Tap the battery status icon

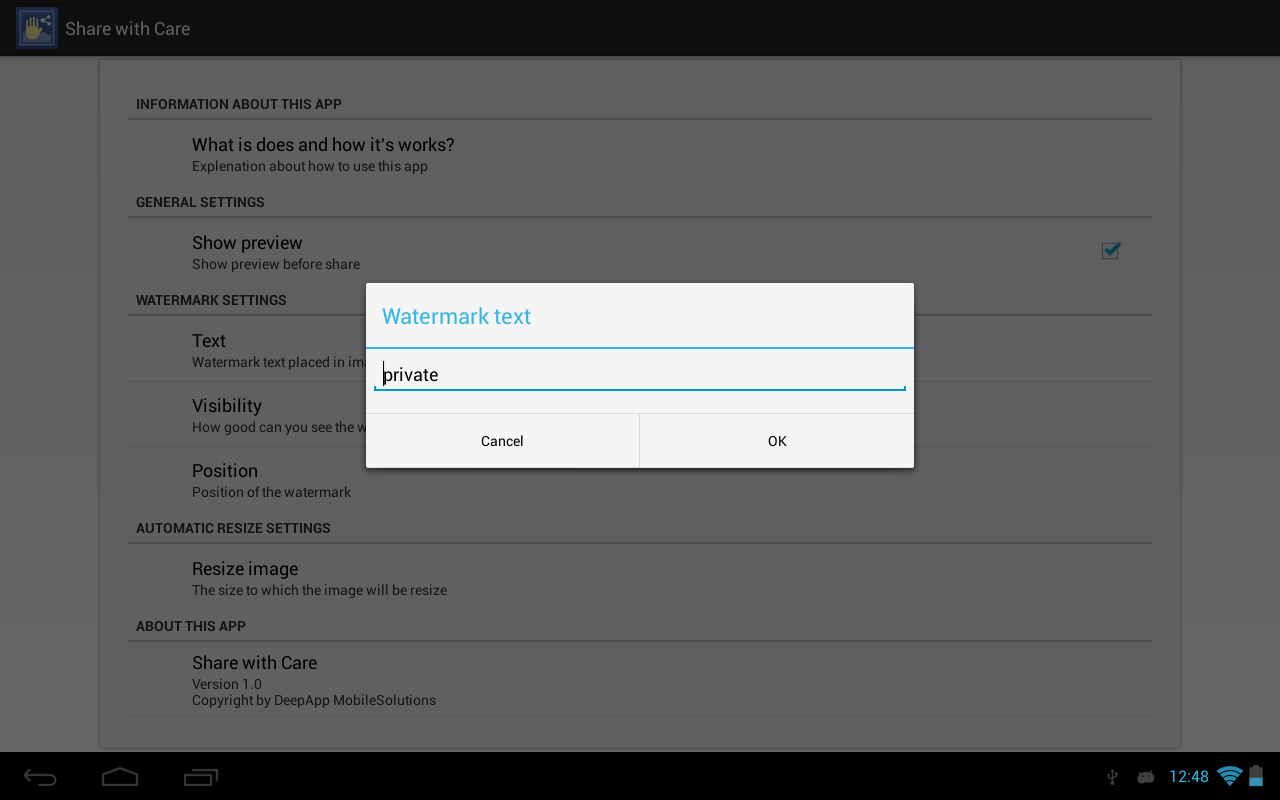(1256, 776)
